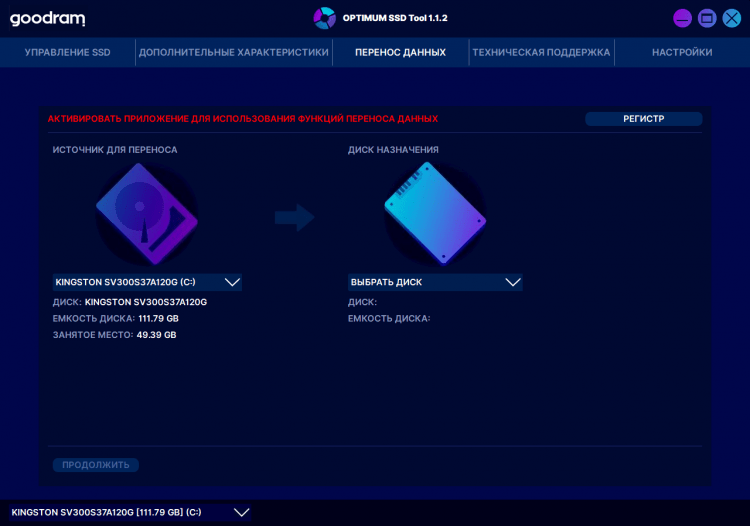The width and height of the screenshot is (750, 526).
Task: Click the ИСТОЧНИК ДЛЯ ПЕРЕНОСА label
Action: click(x=115, y=150)
